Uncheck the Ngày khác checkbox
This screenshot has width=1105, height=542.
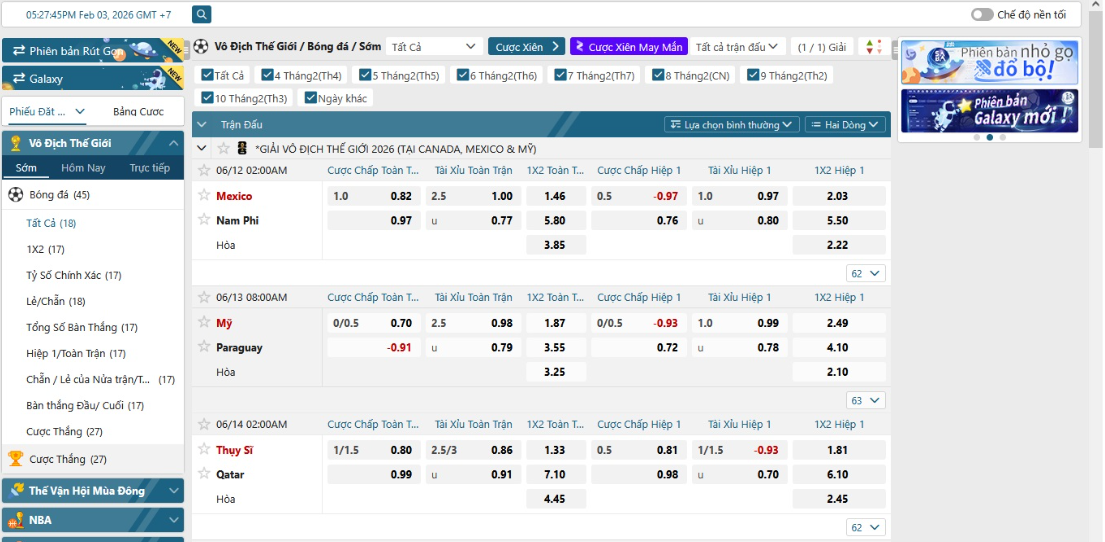pos(311,98)
